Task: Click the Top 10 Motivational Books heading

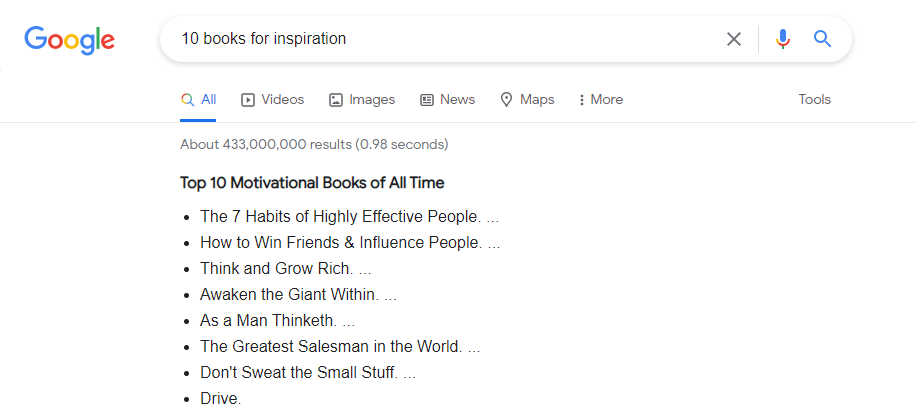Action: pyautogui.click(x=312, y=183)
